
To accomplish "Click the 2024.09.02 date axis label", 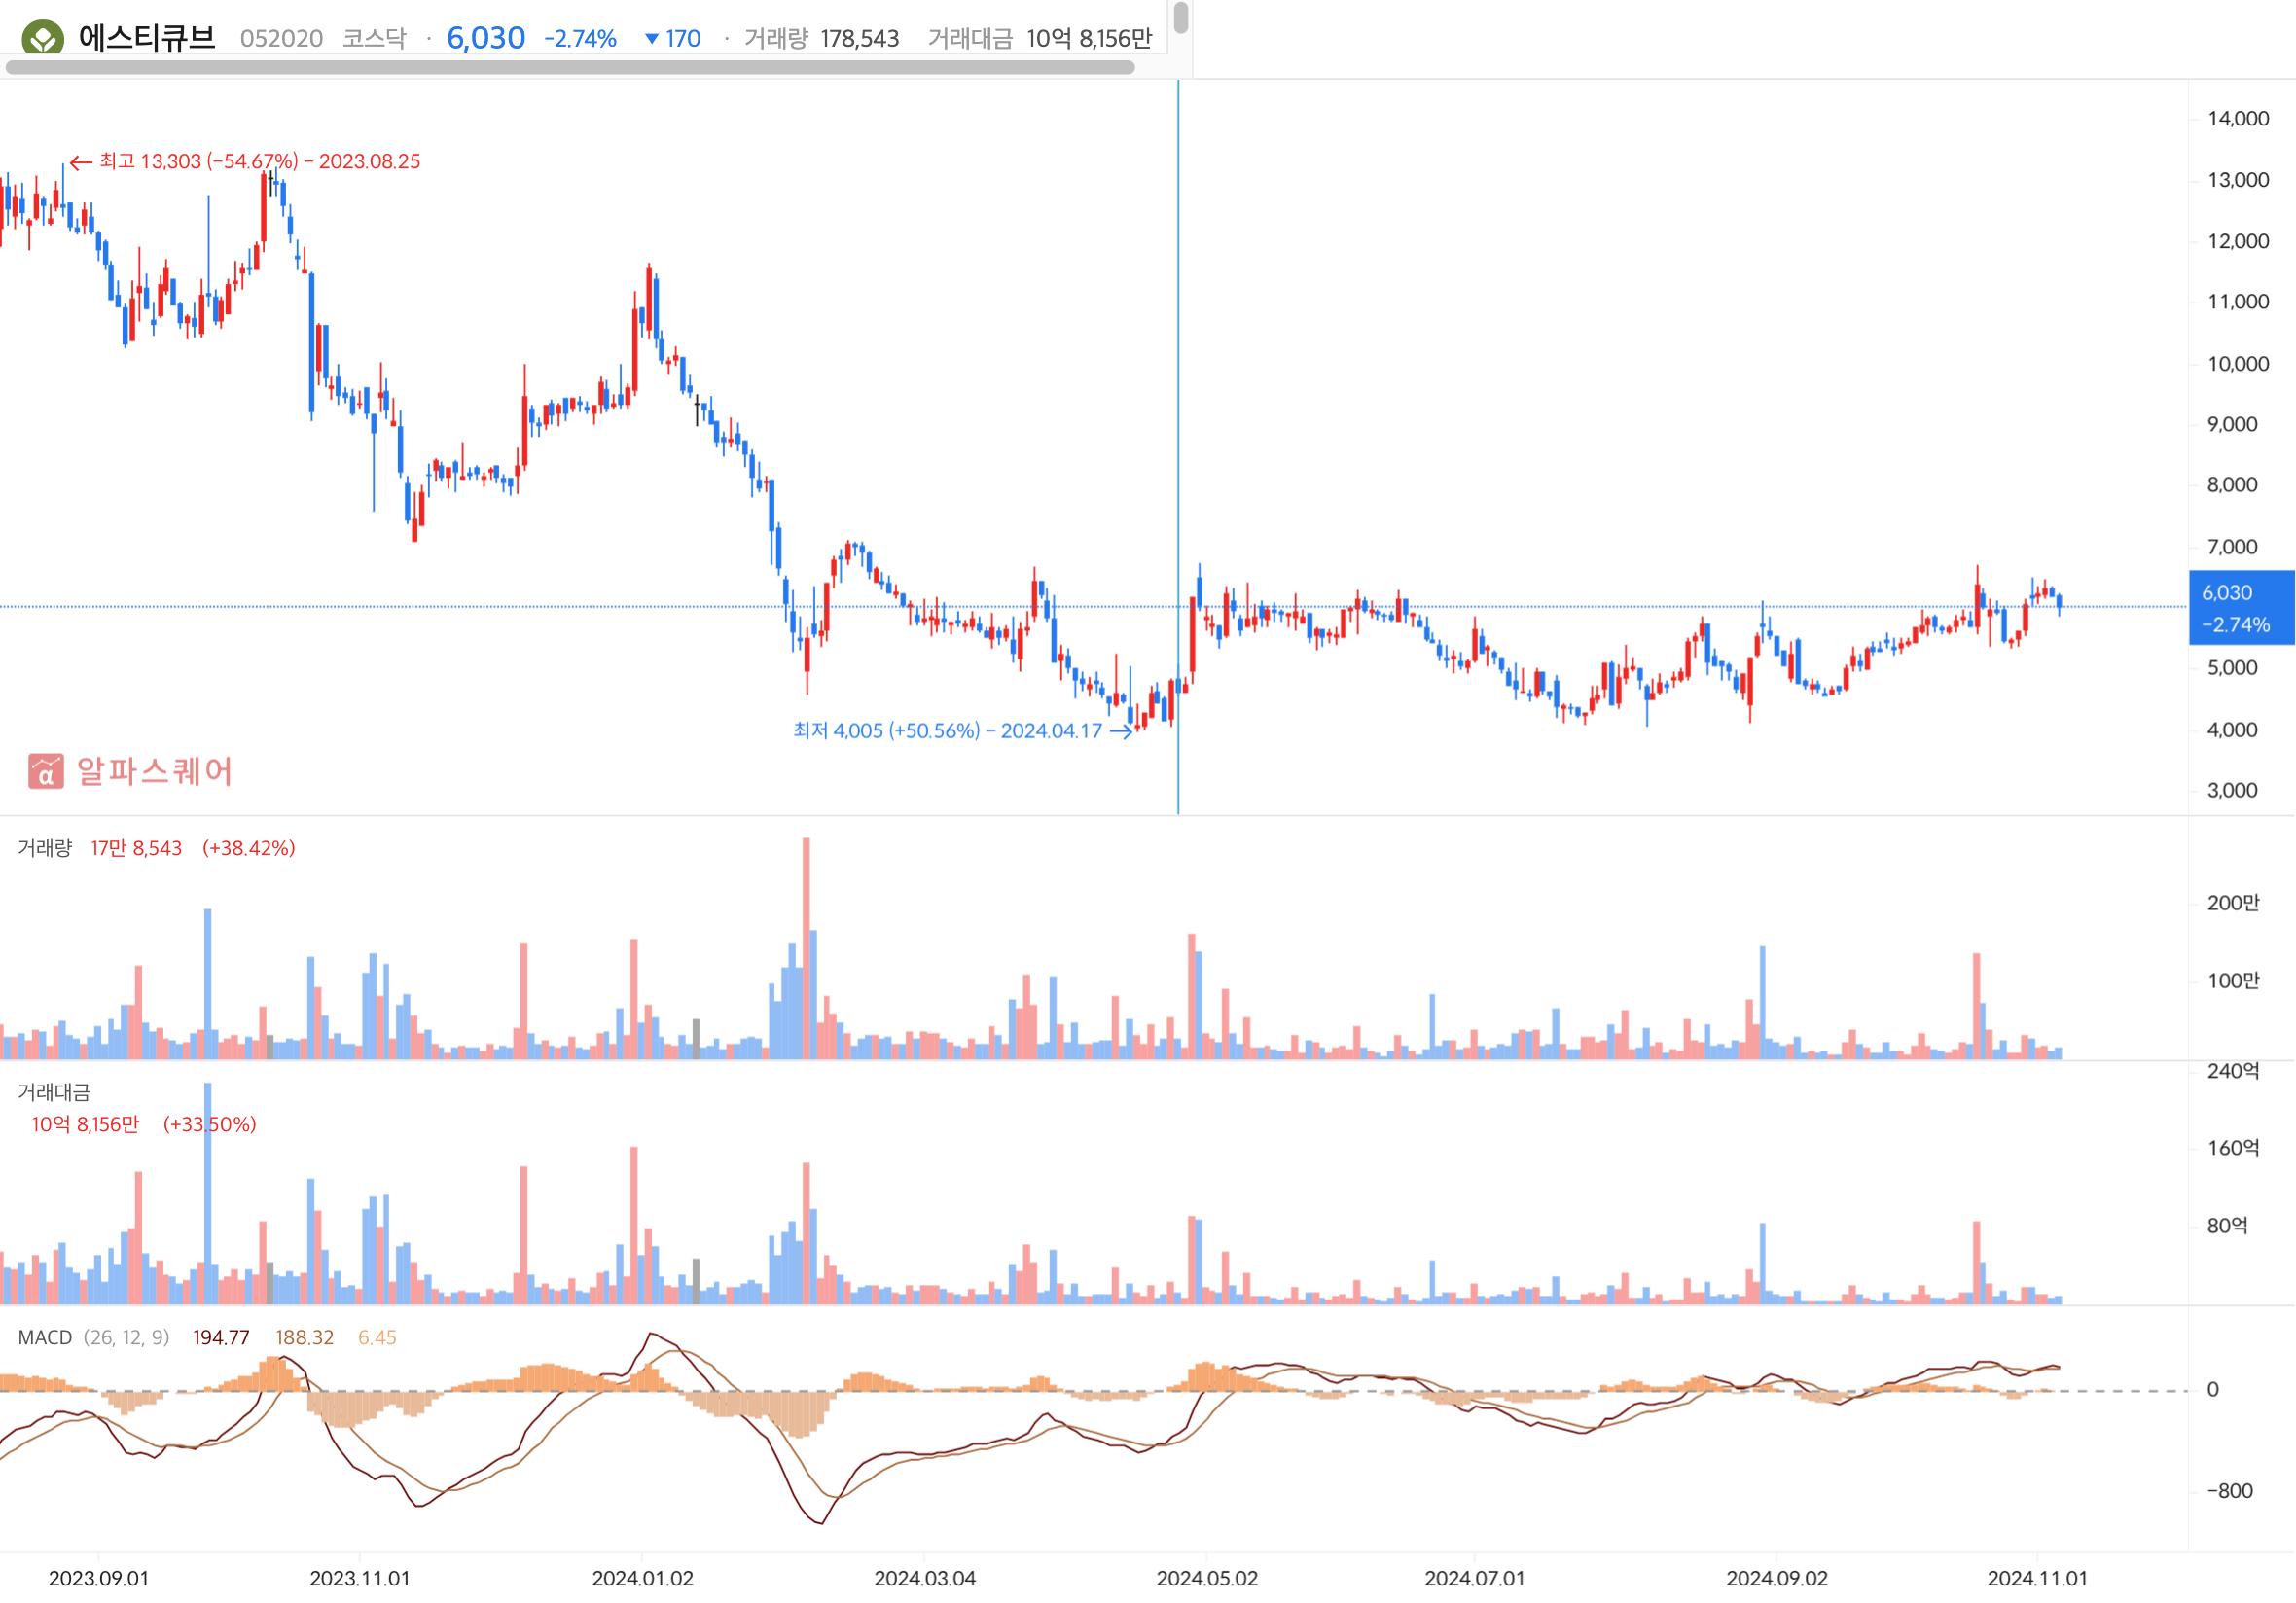I will [x=1777, y=1579].
